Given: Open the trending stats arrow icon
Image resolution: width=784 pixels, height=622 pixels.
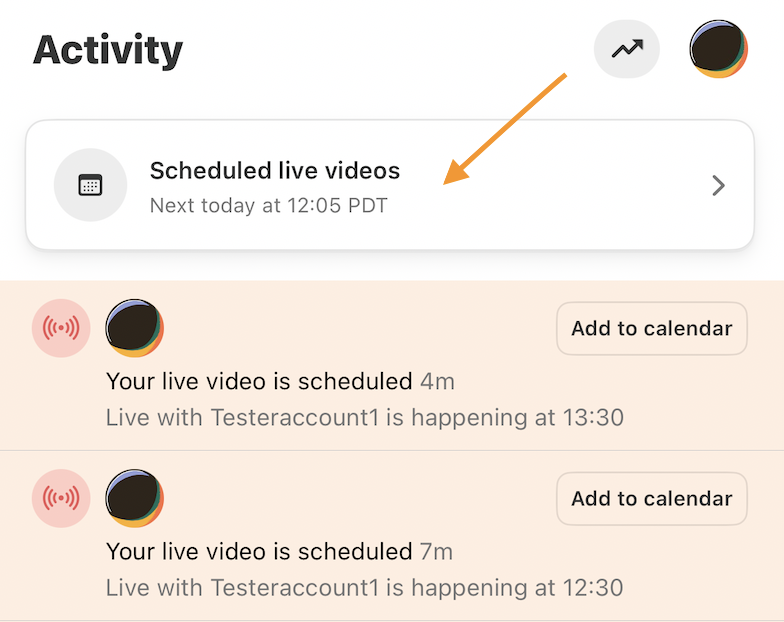Looking at the screenshot, I should point(626,49).
